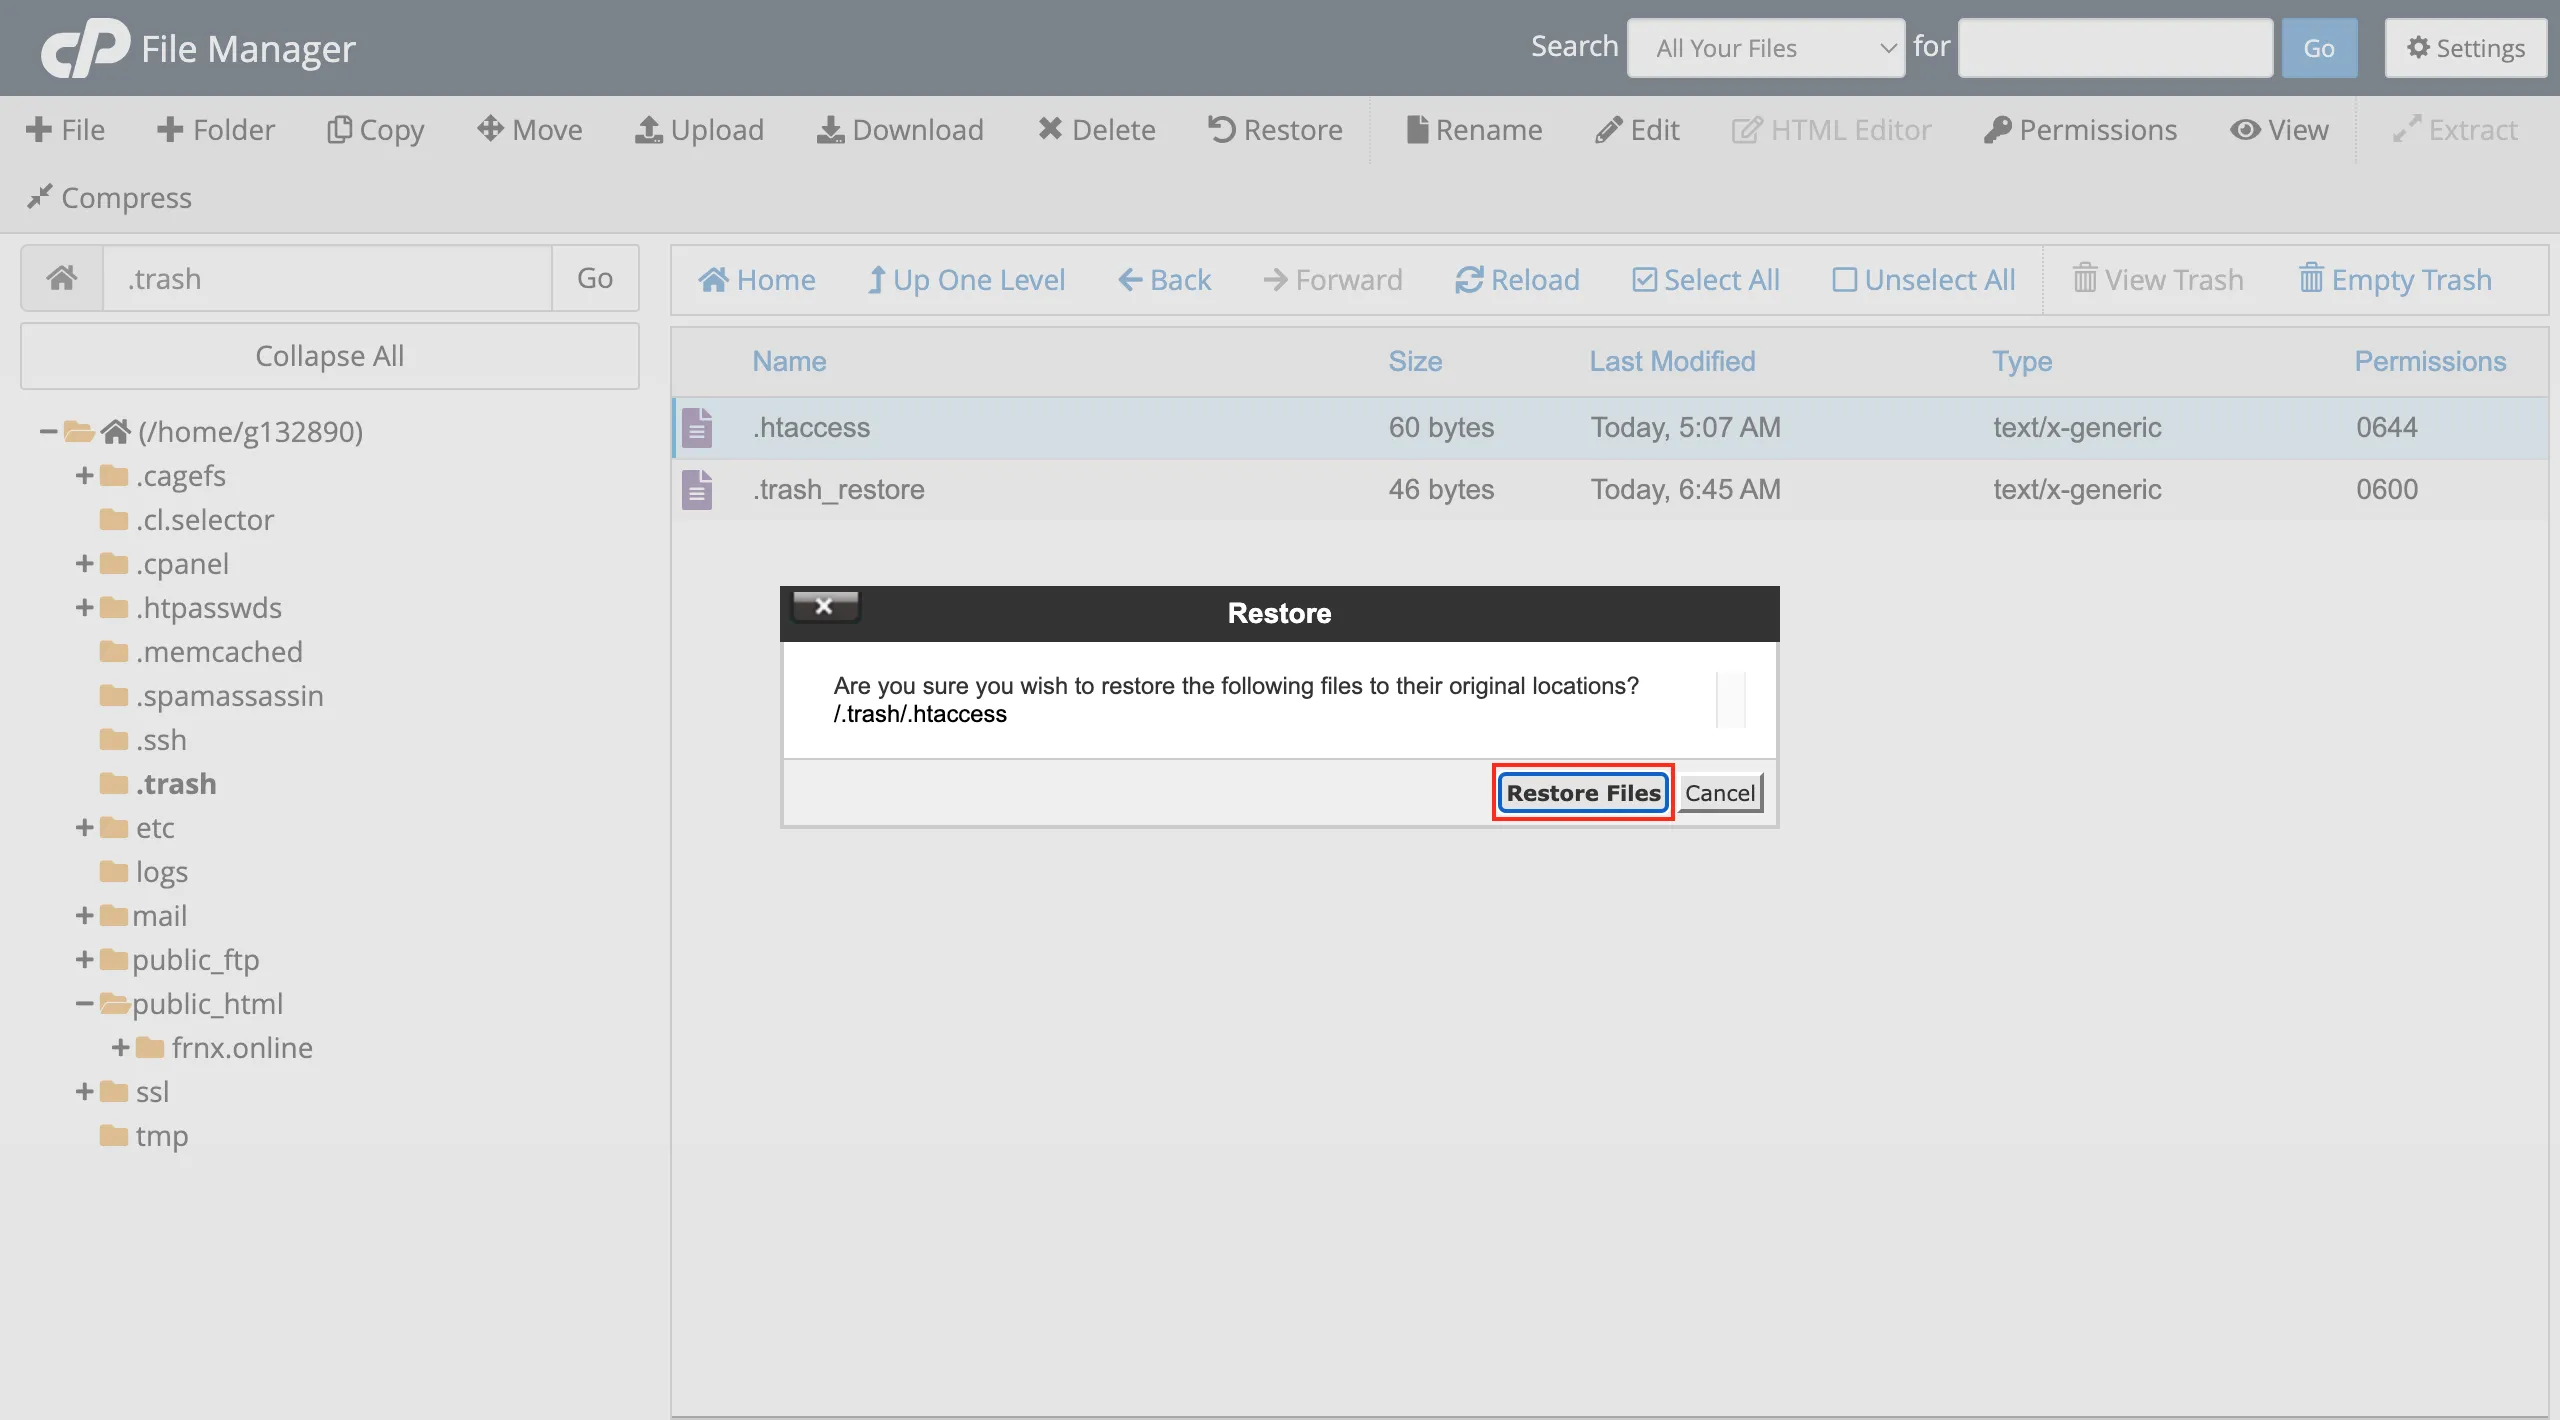This screenshot has height=1420, width=2560.
Task: Expand the ssl folder
Action: [84, 1091]
